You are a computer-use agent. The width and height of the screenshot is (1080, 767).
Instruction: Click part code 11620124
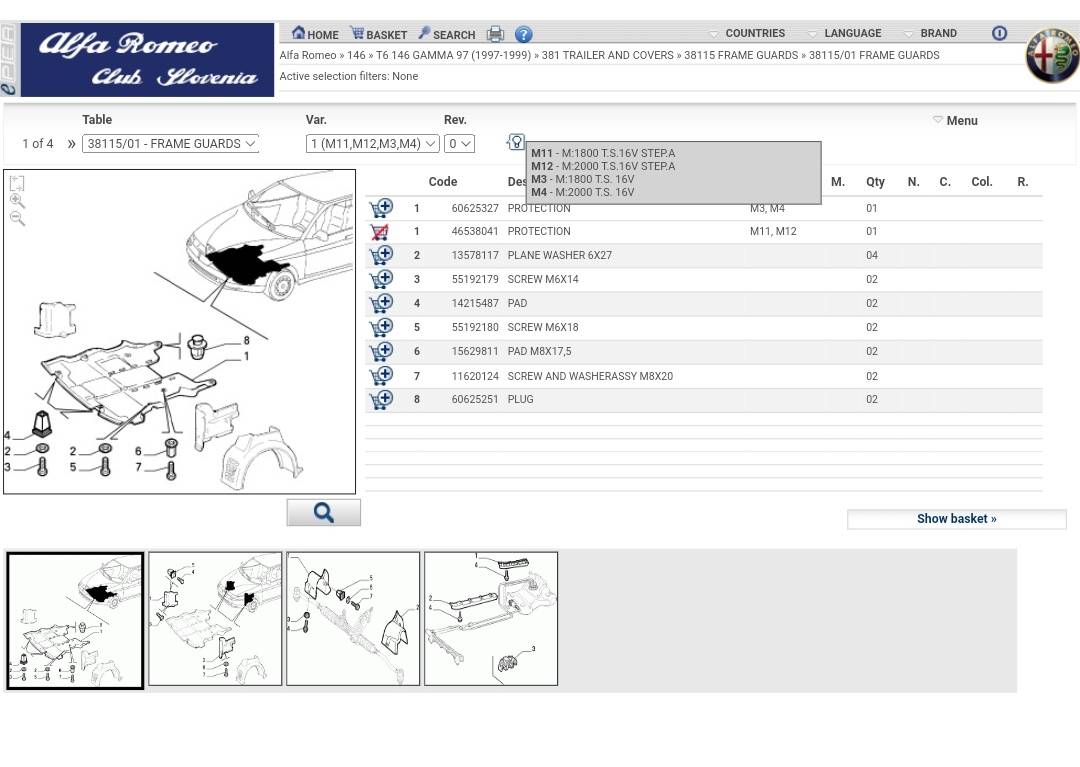click(x=475, y=376)
